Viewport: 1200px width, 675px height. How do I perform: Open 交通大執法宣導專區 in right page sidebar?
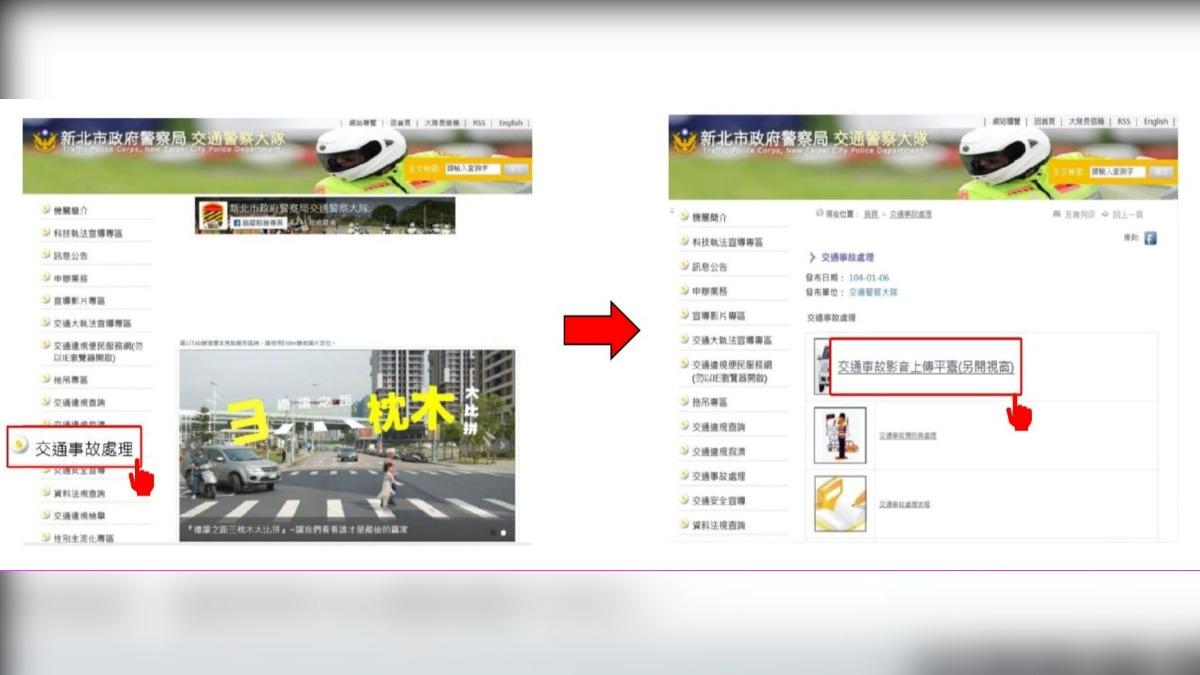[732, 340]
